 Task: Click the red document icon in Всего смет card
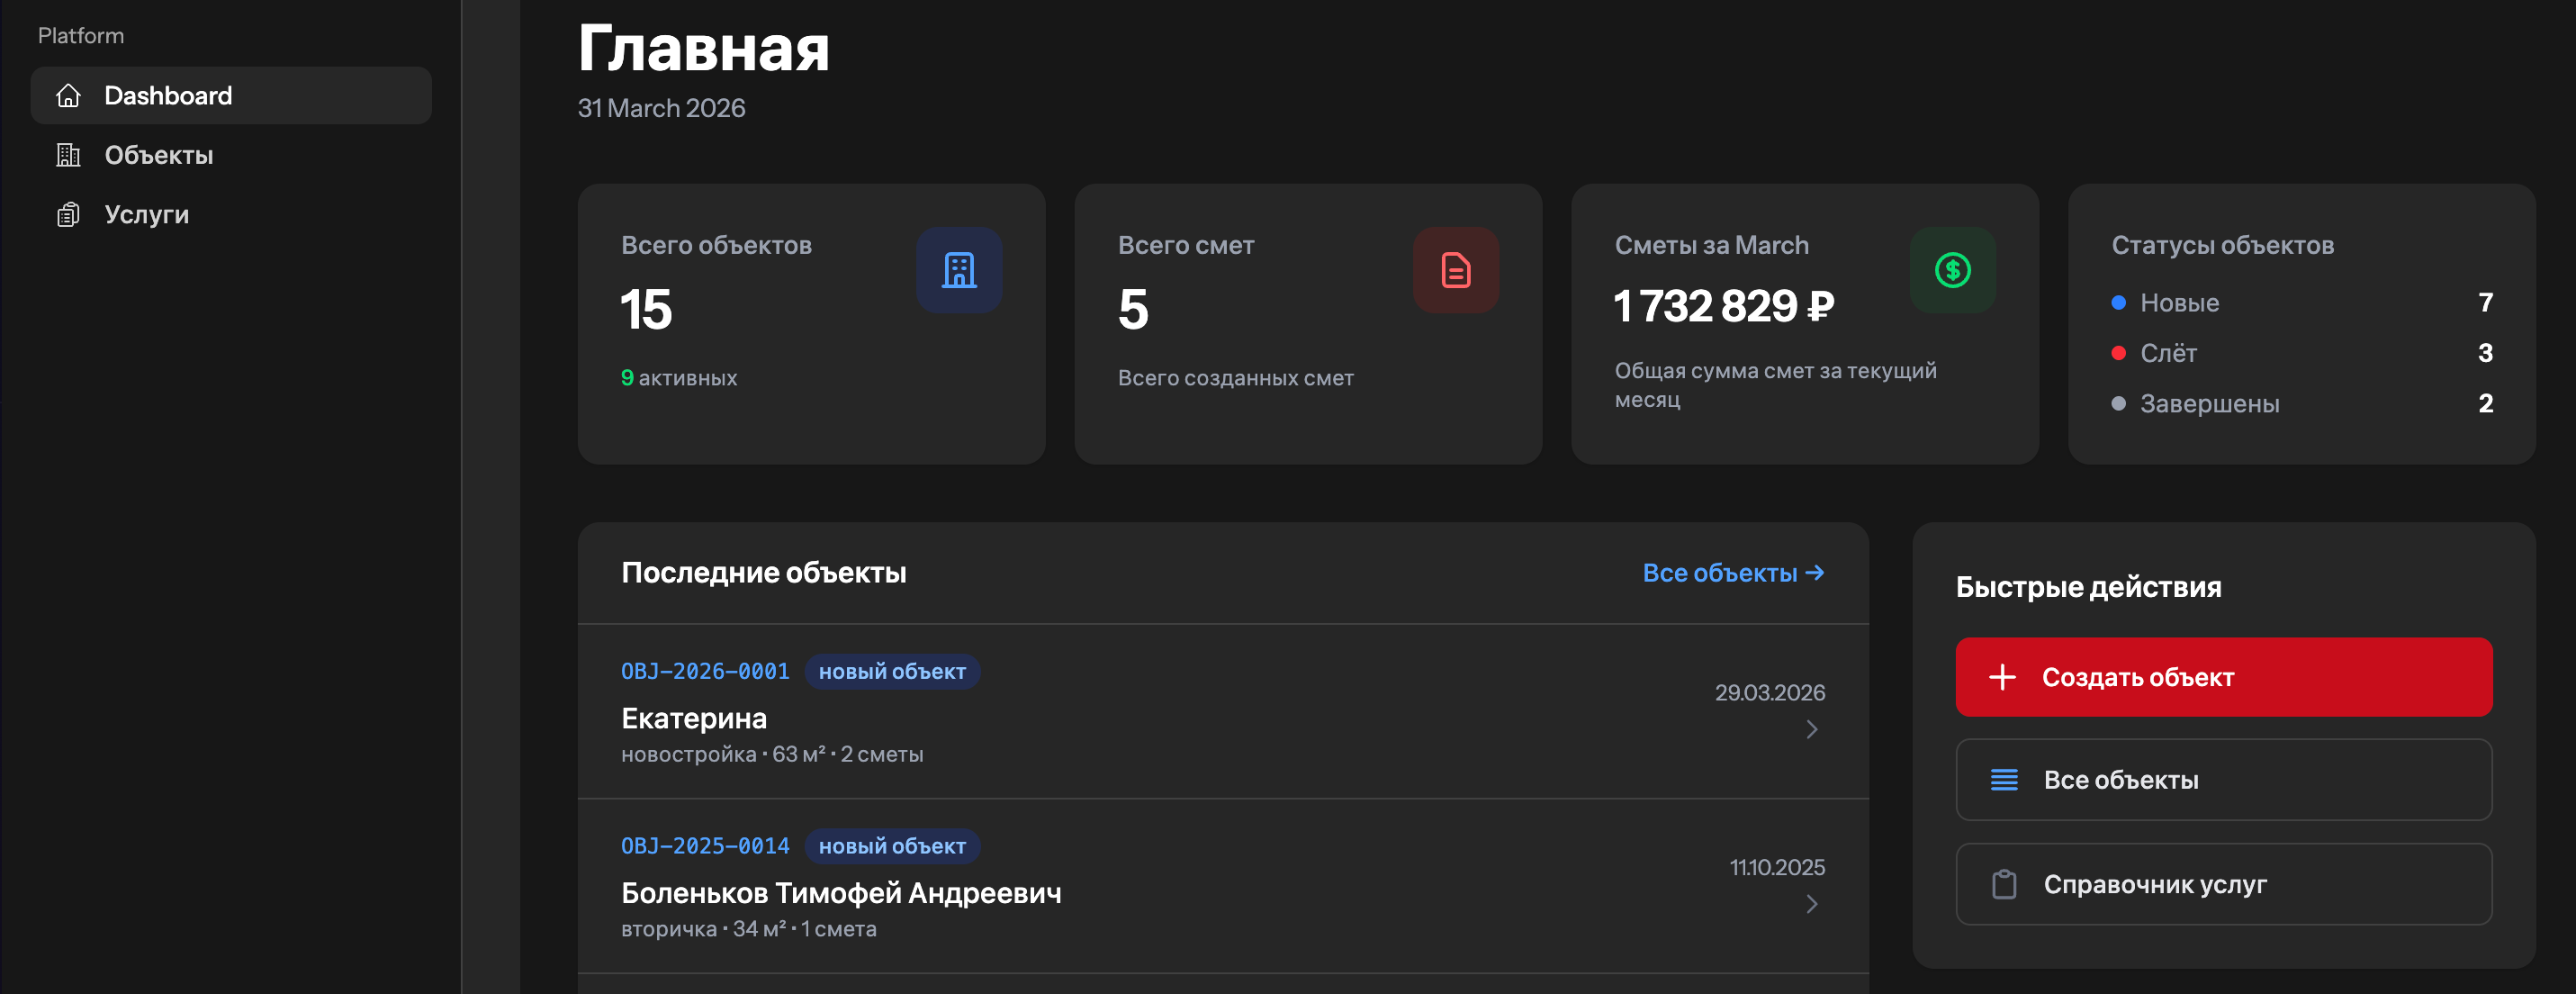[1455, 270]
